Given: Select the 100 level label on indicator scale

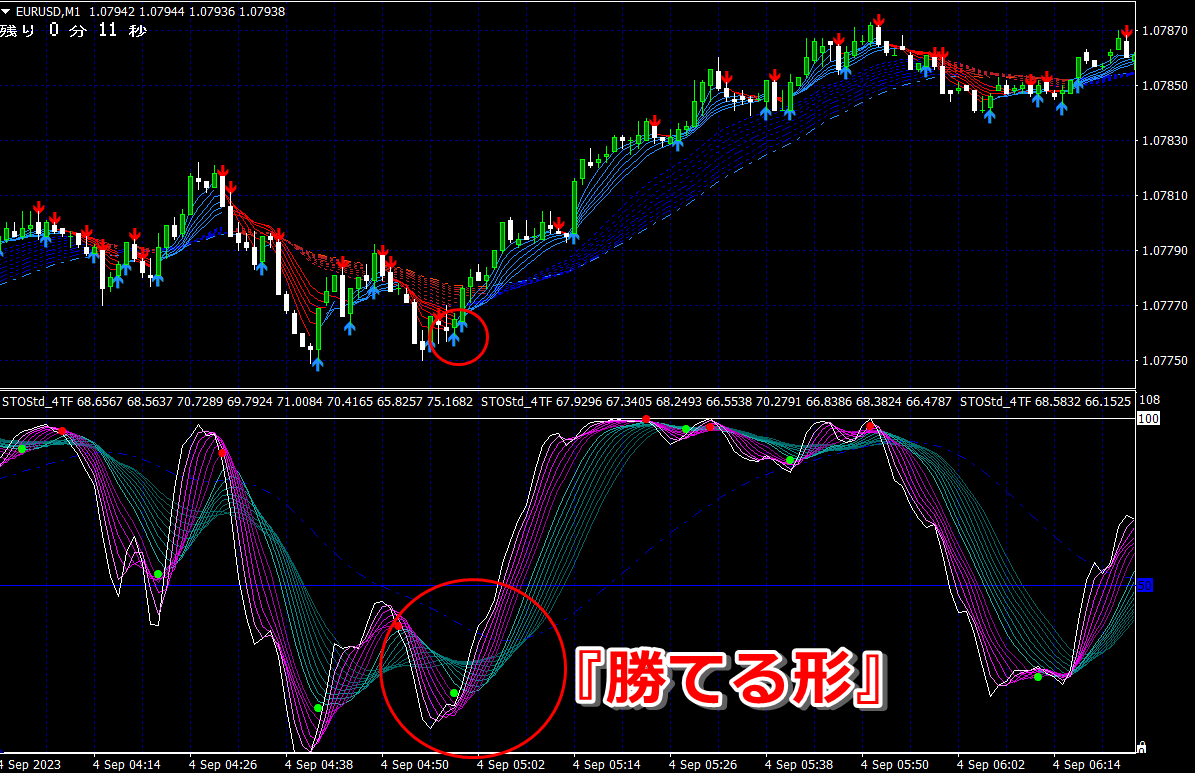Looking at the screenshot, I should 1148,419.
